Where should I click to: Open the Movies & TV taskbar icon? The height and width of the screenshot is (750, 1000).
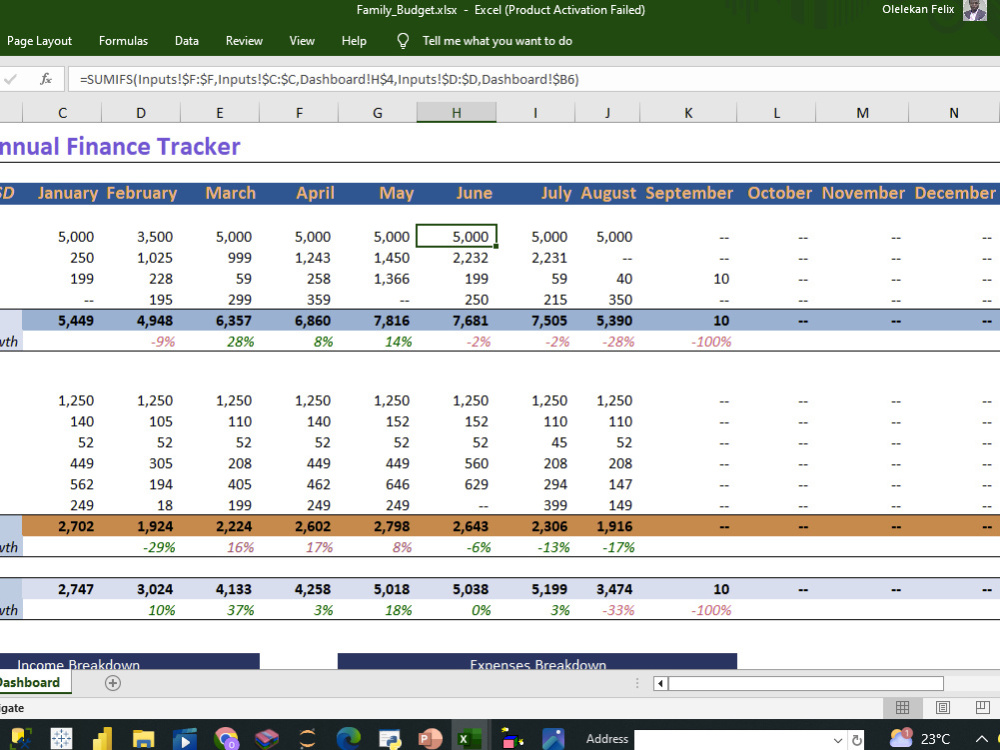[185, 739]
